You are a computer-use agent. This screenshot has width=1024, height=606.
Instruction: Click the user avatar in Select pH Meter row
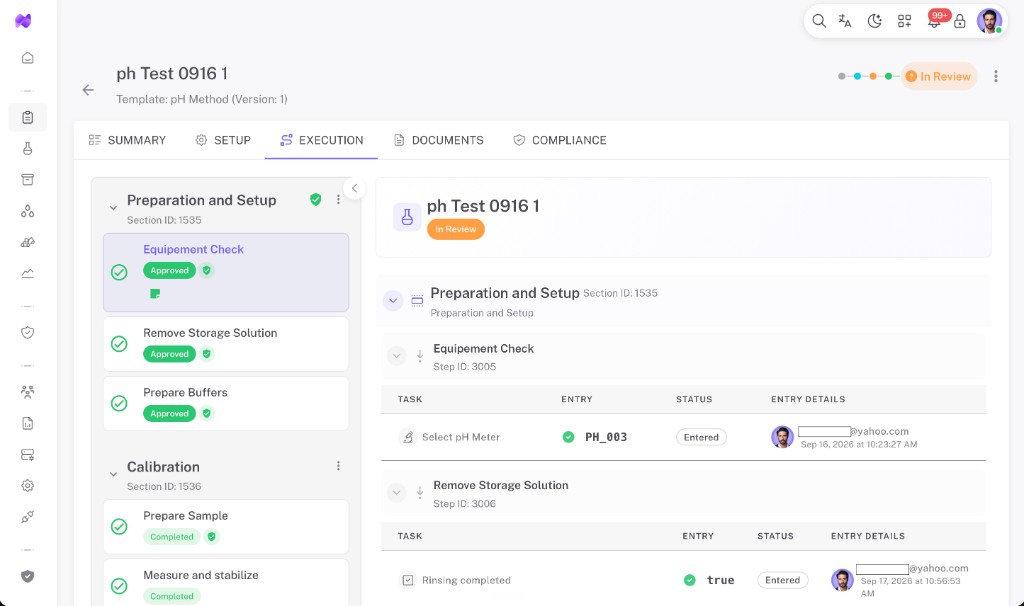tap(782, 437)
